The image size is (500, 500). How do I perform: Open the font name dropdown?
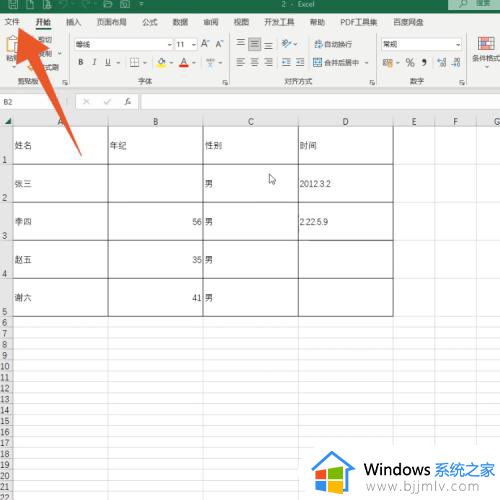click(x=169, y=44)
